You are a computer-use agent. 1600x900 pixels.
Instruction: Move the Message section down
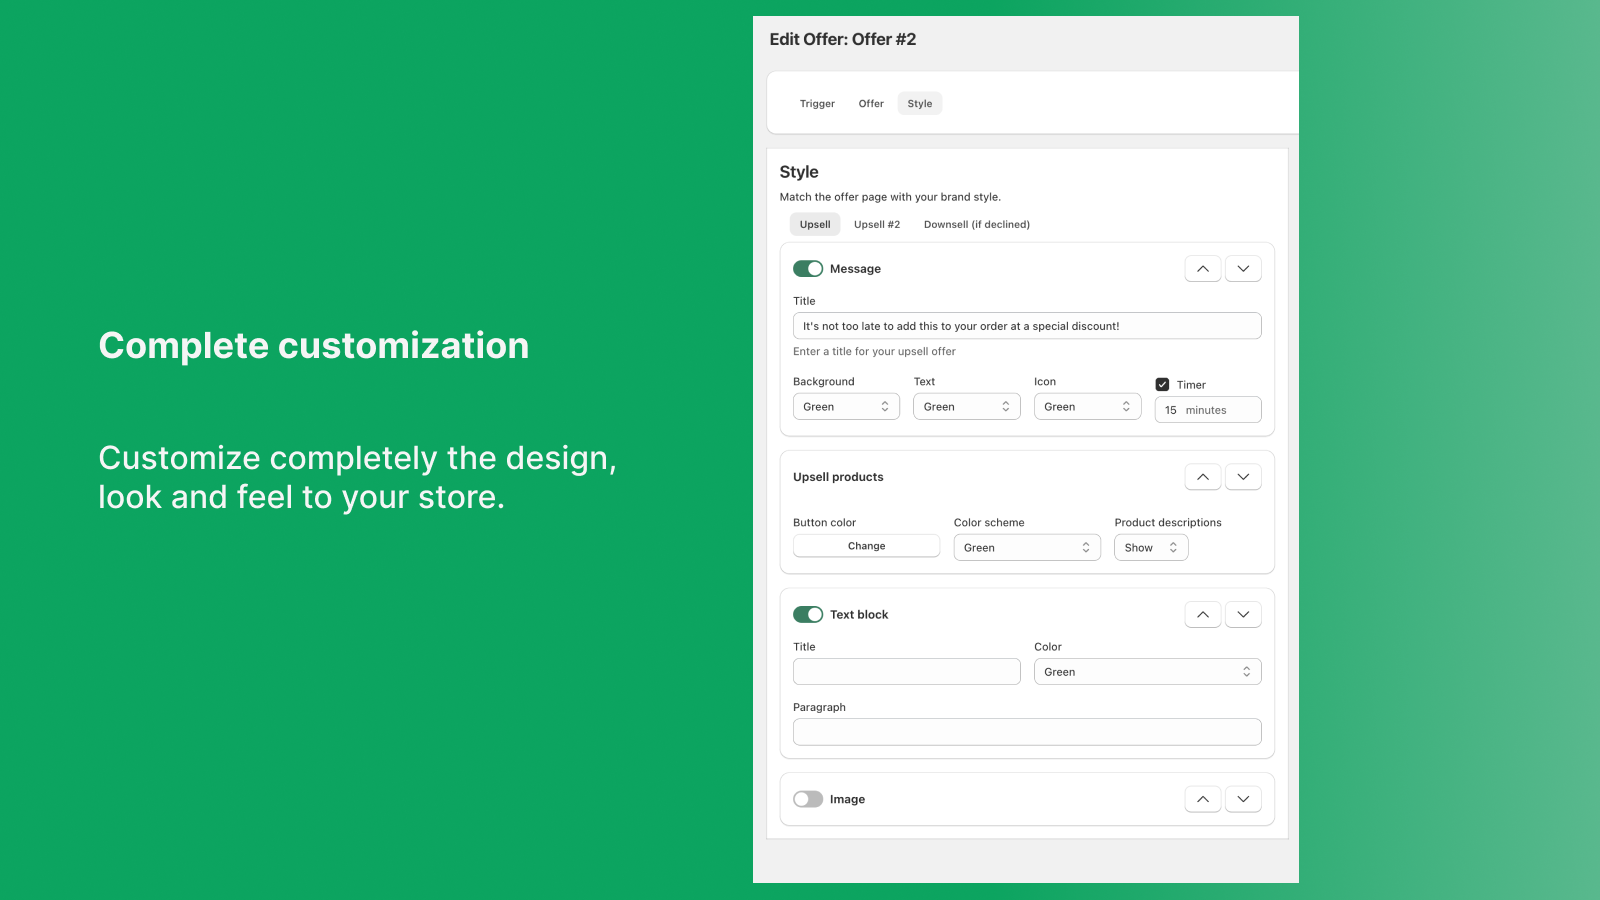tap(1243, 269)
